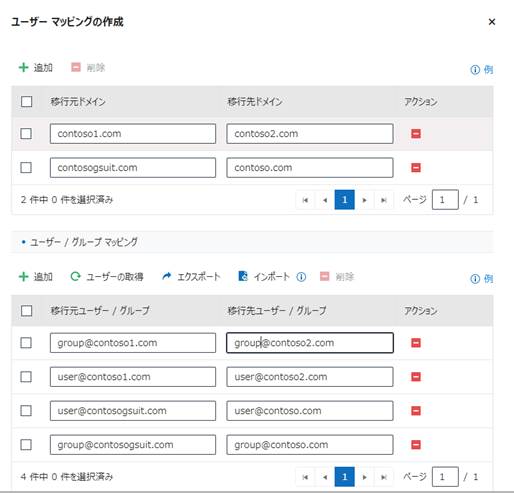Screen dimensions: 514x493
Task: Remove the group@contosogsuit.com mapping row
Action: coord(416,445)
